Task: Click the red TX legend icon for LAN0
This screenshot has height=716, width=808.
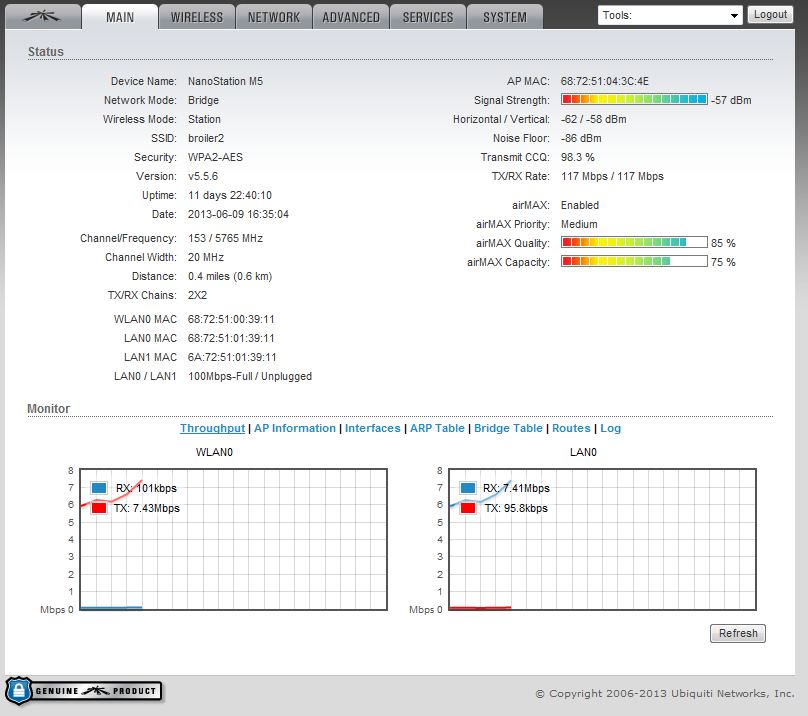Action: point(468,508)
